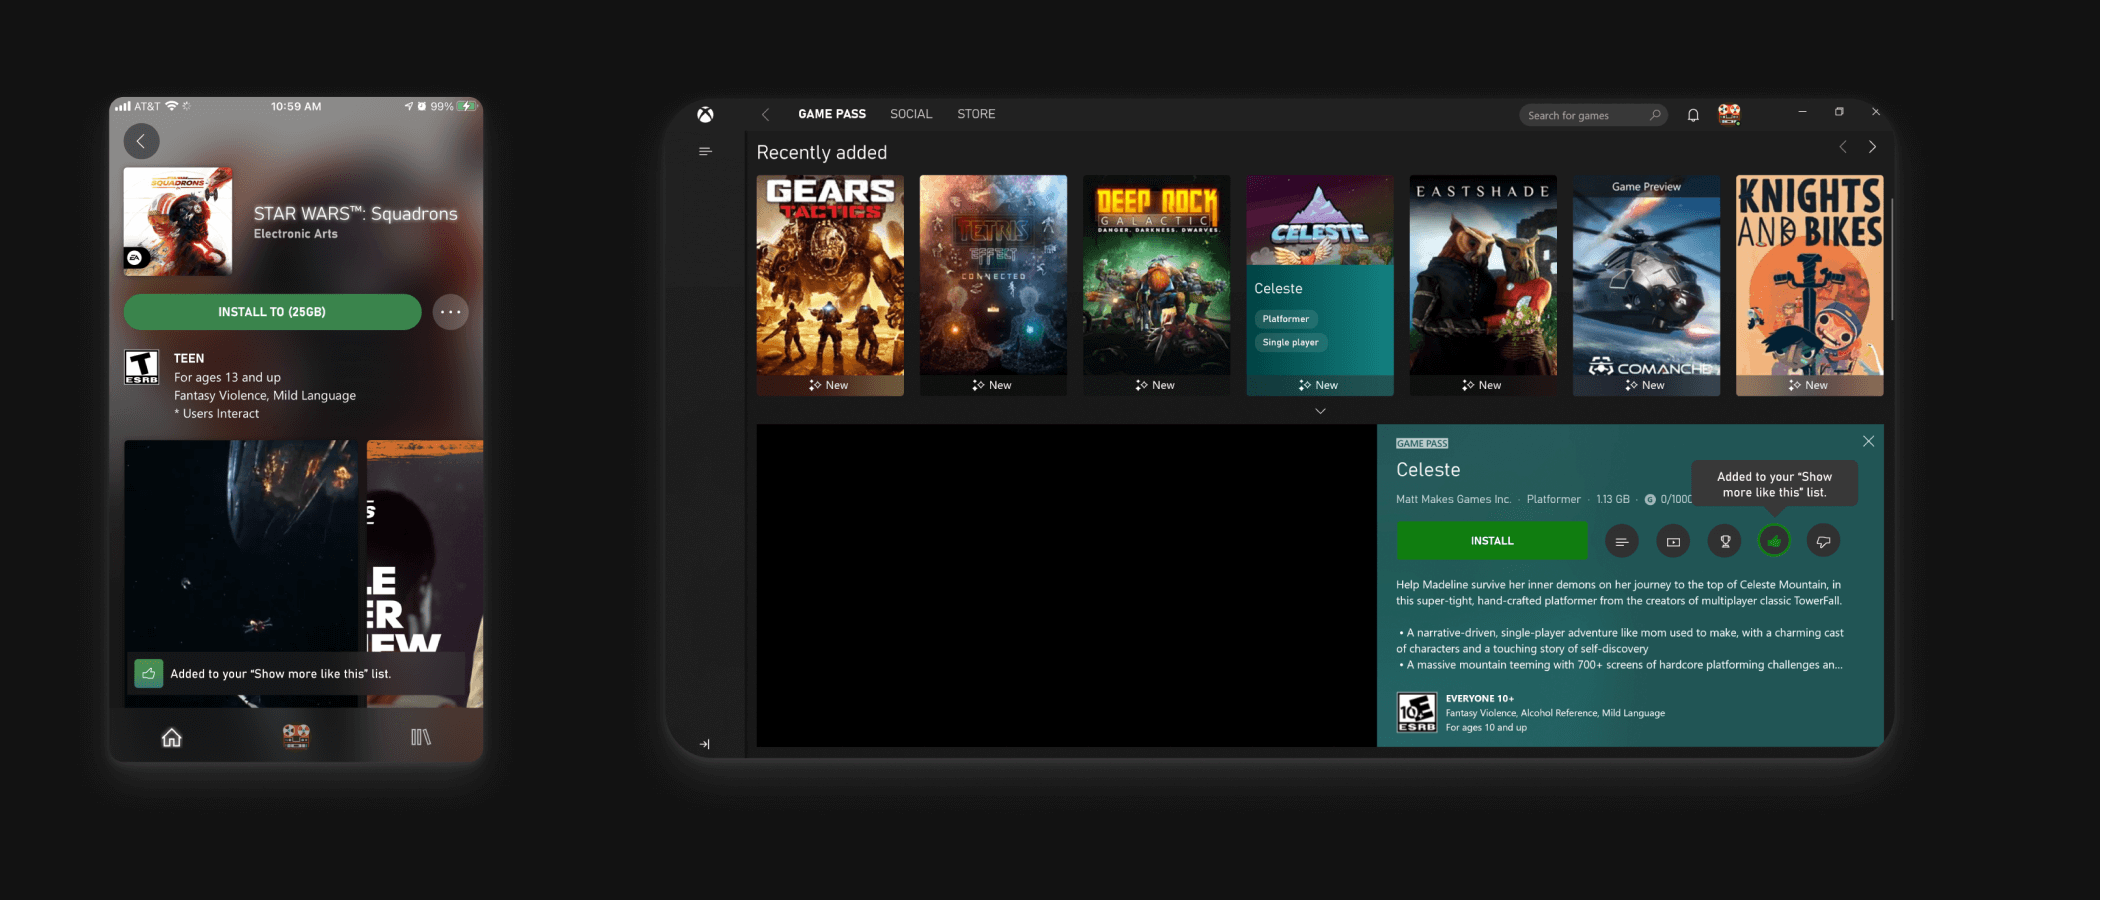Go back using the left chevron near Game Pass
The image size is (2101, 900).
point(766,114)
